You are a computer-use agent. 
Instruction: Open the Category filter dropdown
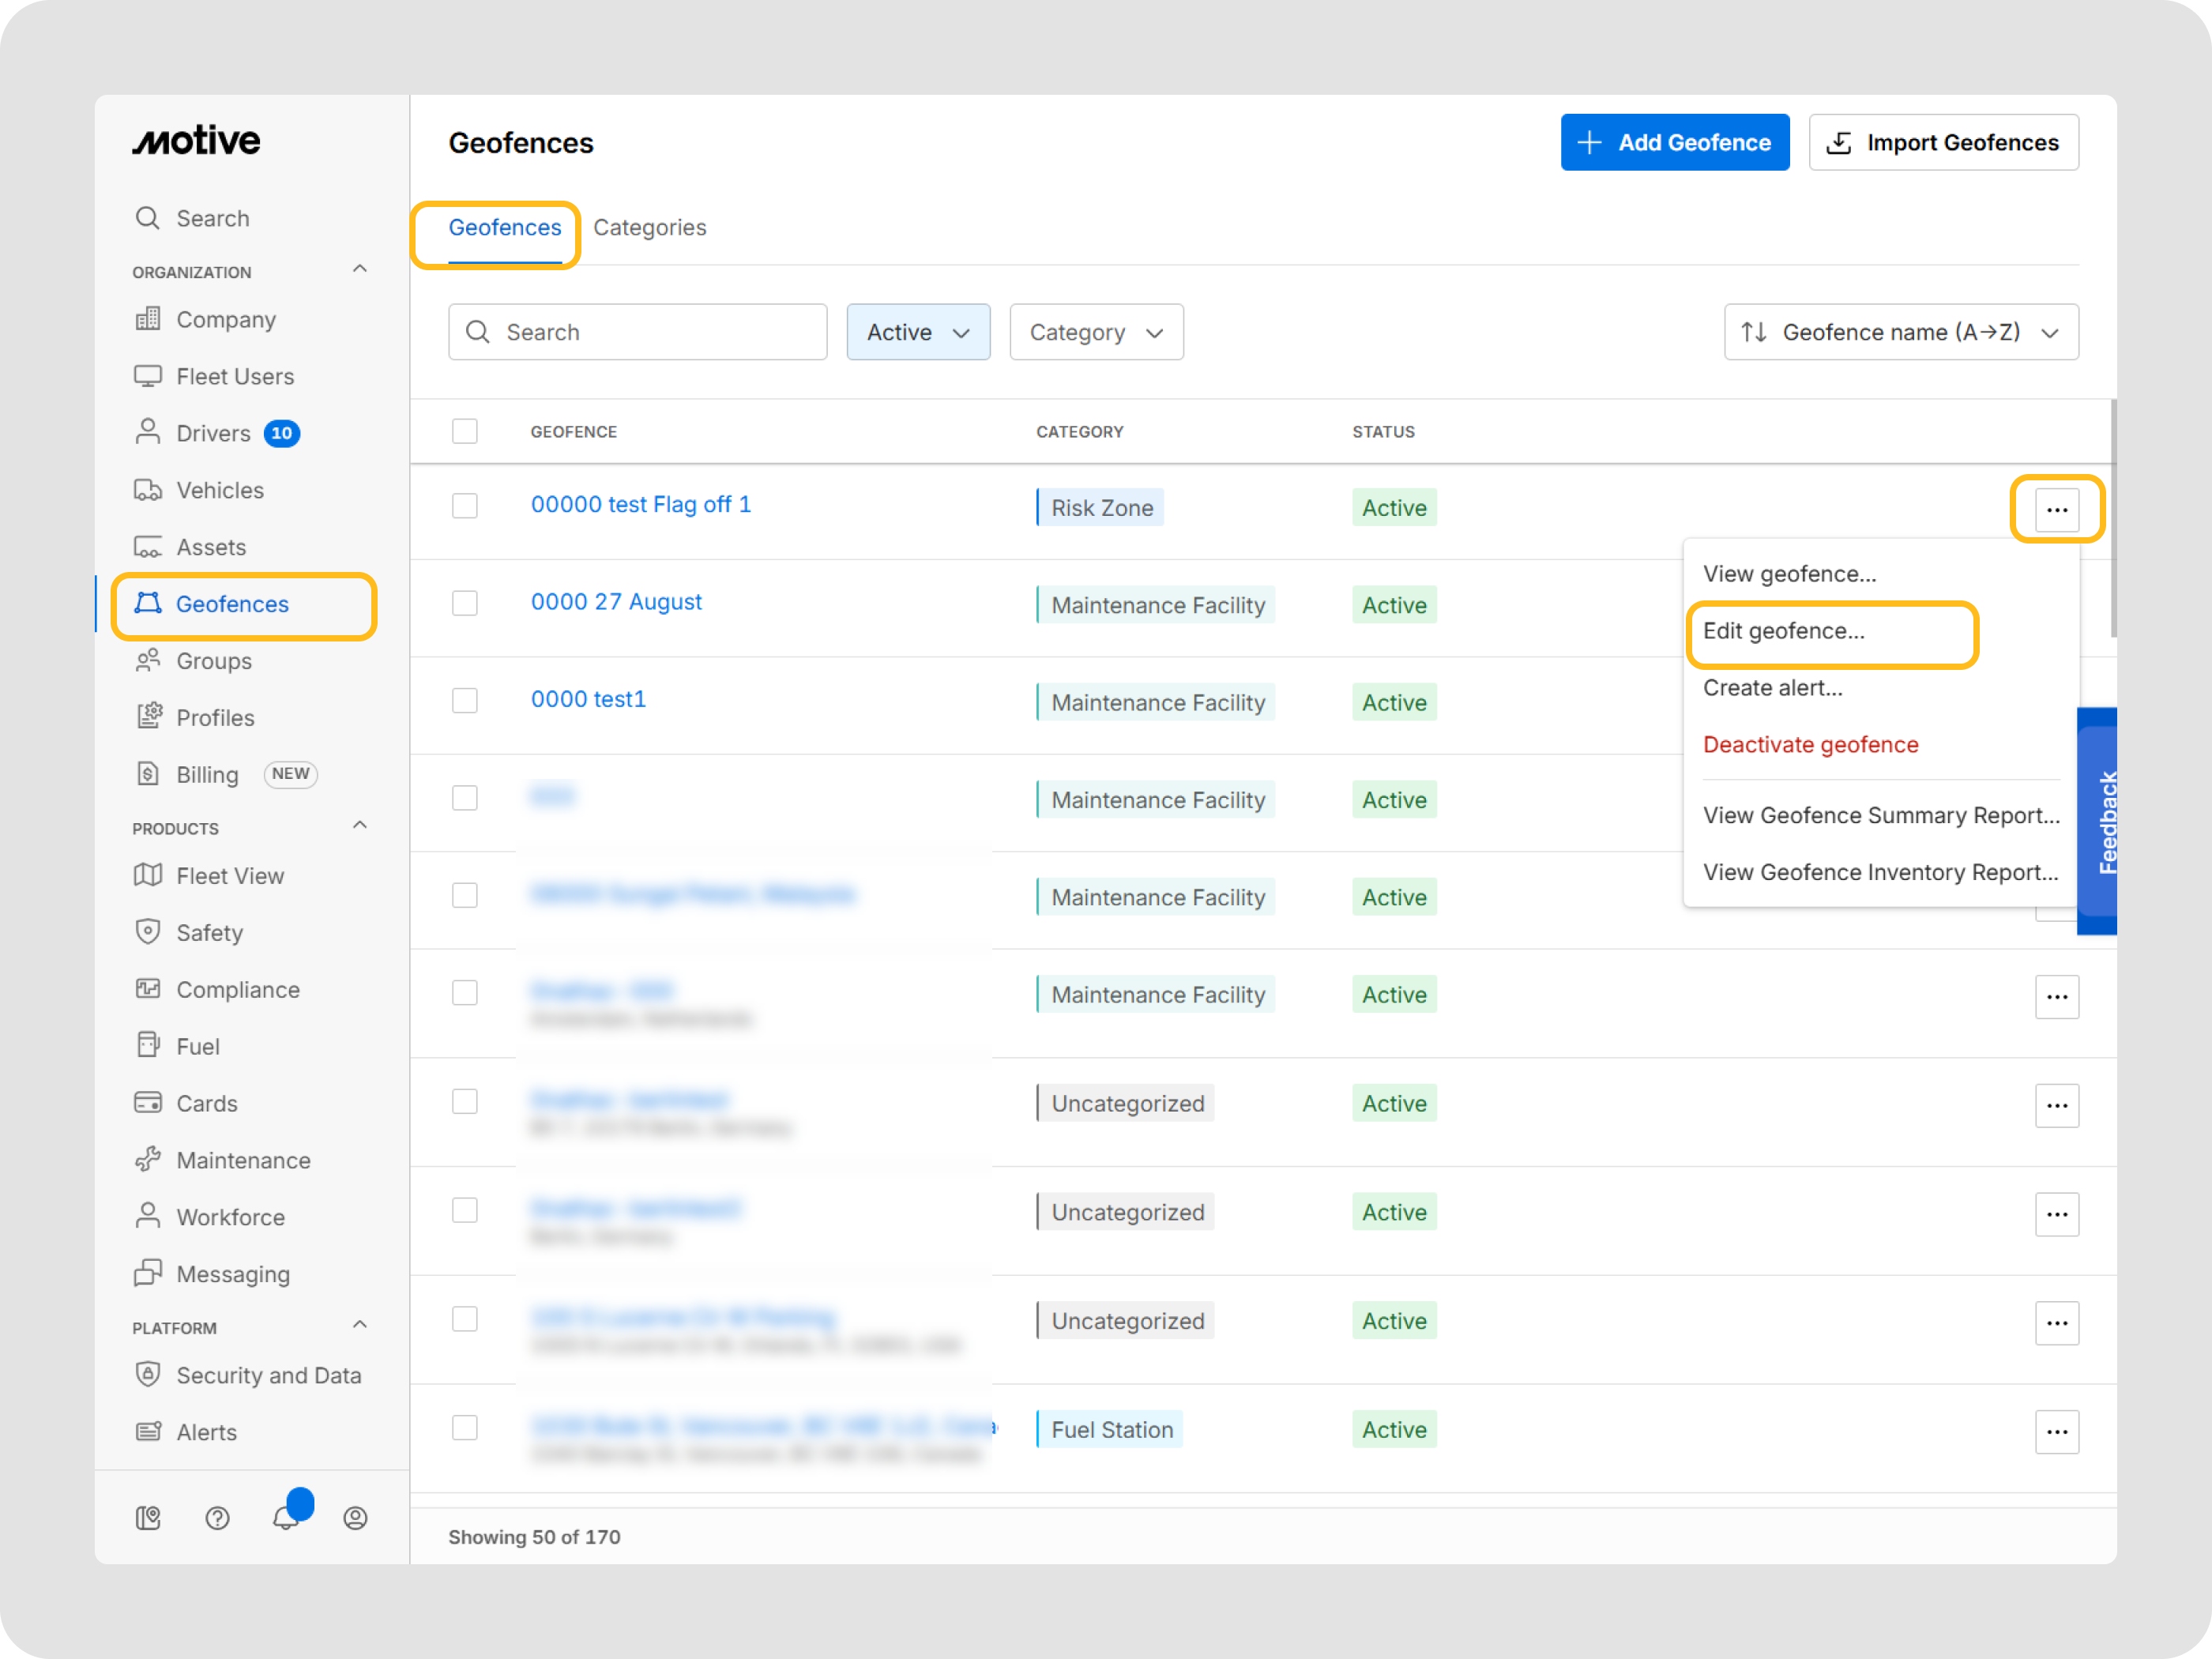click(1096, 332)
